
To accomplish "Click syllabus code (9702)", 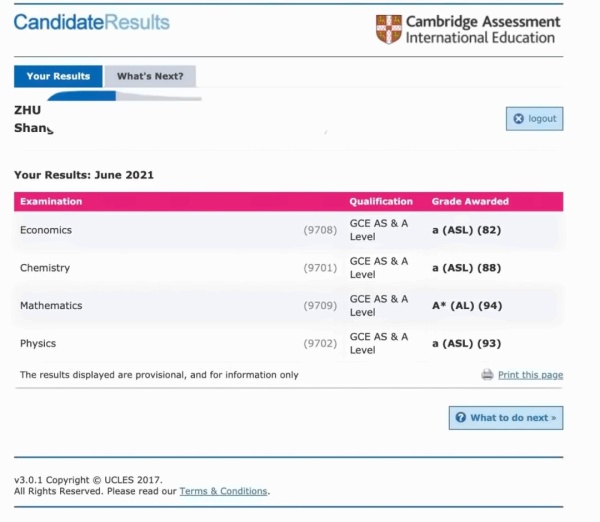I will tap(320, 343).
